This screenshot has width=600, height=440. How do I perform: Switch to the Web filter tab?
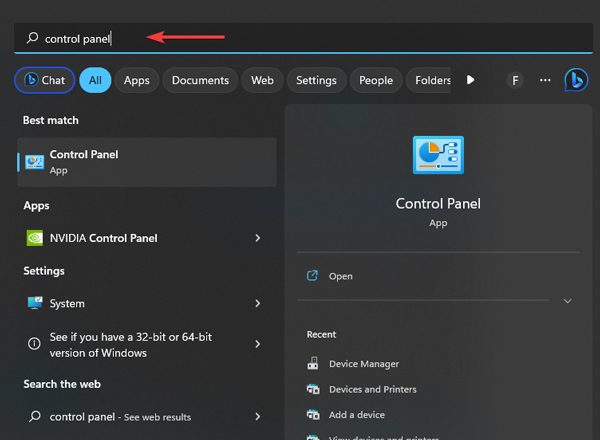[262, 80]
